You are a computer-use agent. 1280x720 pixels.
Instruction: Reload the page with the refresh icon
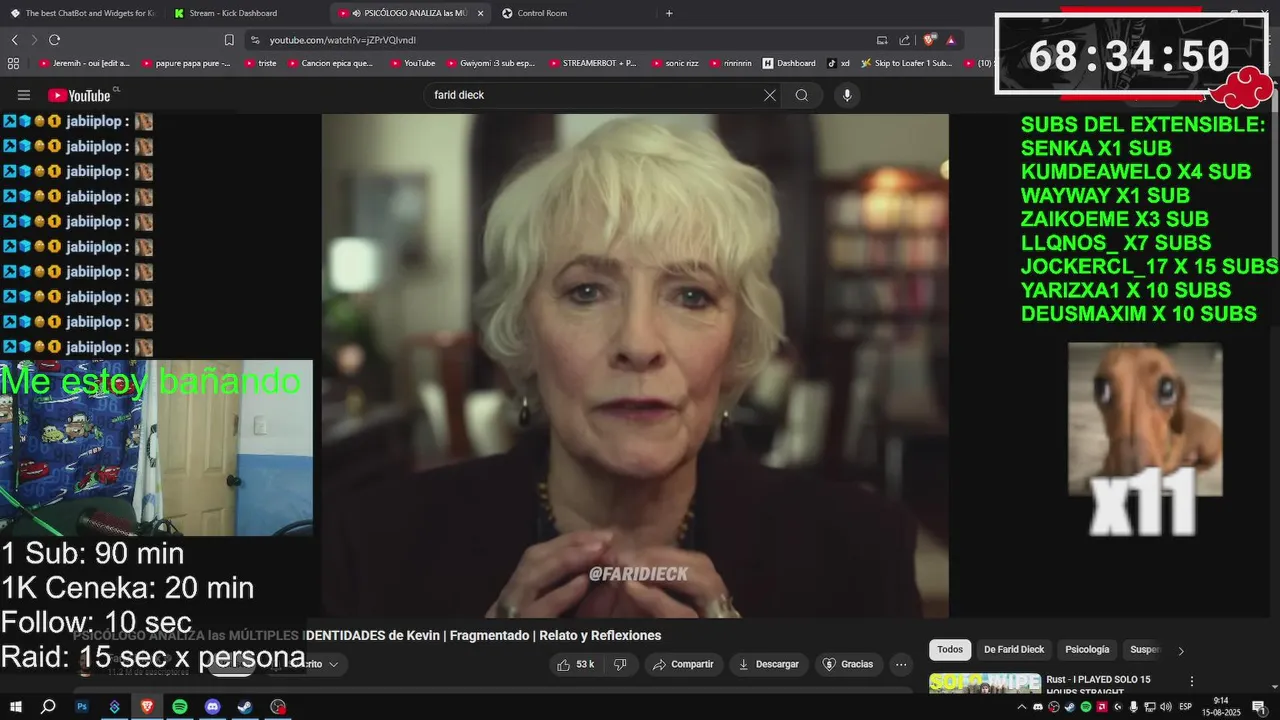(x=54, y=40)
